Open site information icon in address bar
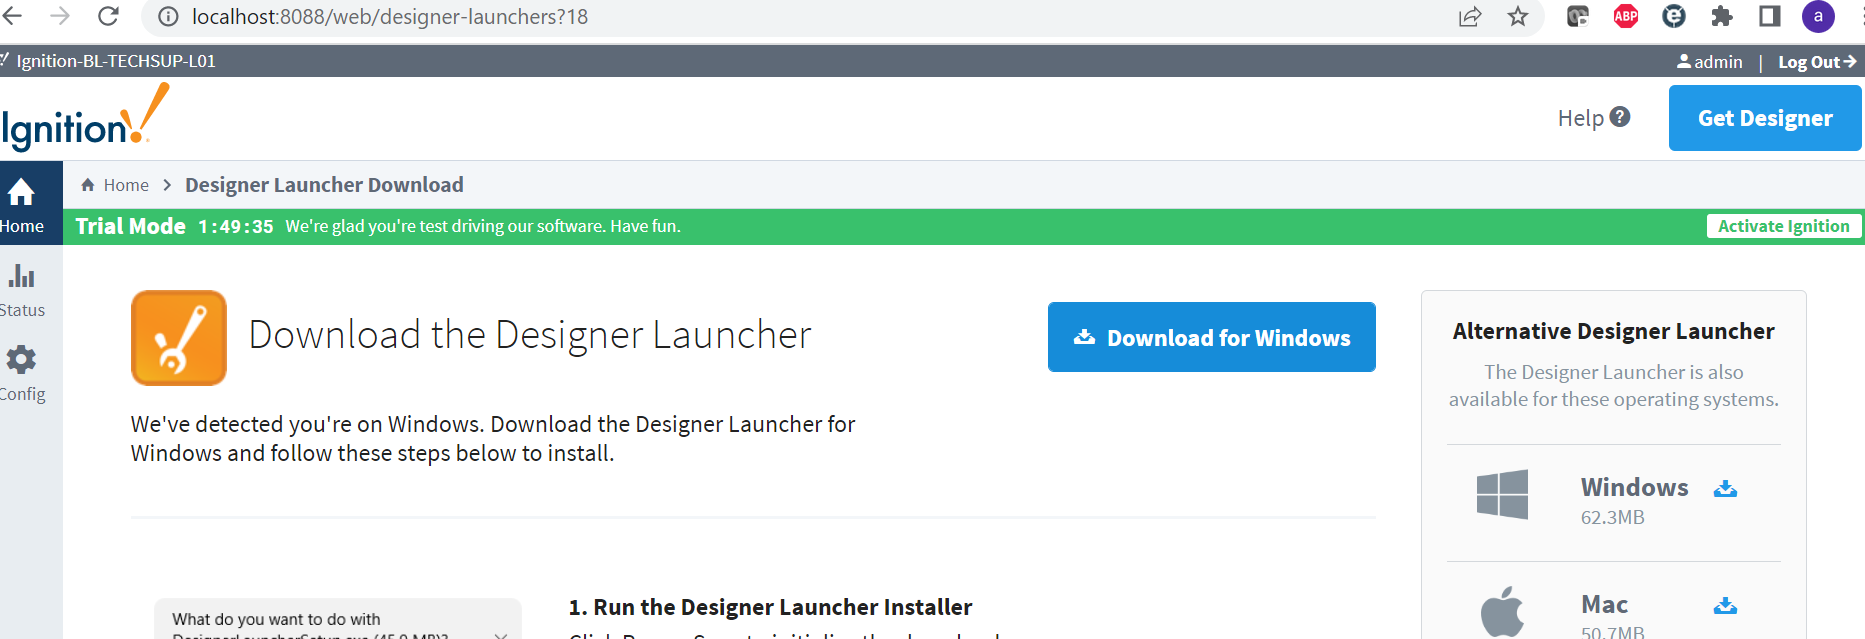This screenshot has height=639, width=1865. [x=168, y=17]
